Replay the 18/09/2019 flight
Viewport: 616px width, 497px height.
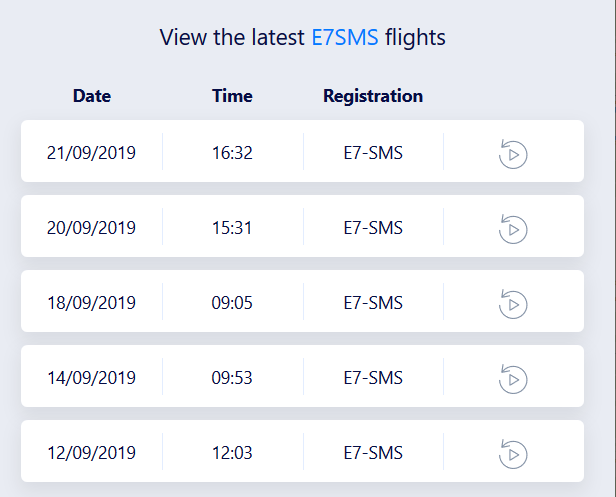(513, 303)
